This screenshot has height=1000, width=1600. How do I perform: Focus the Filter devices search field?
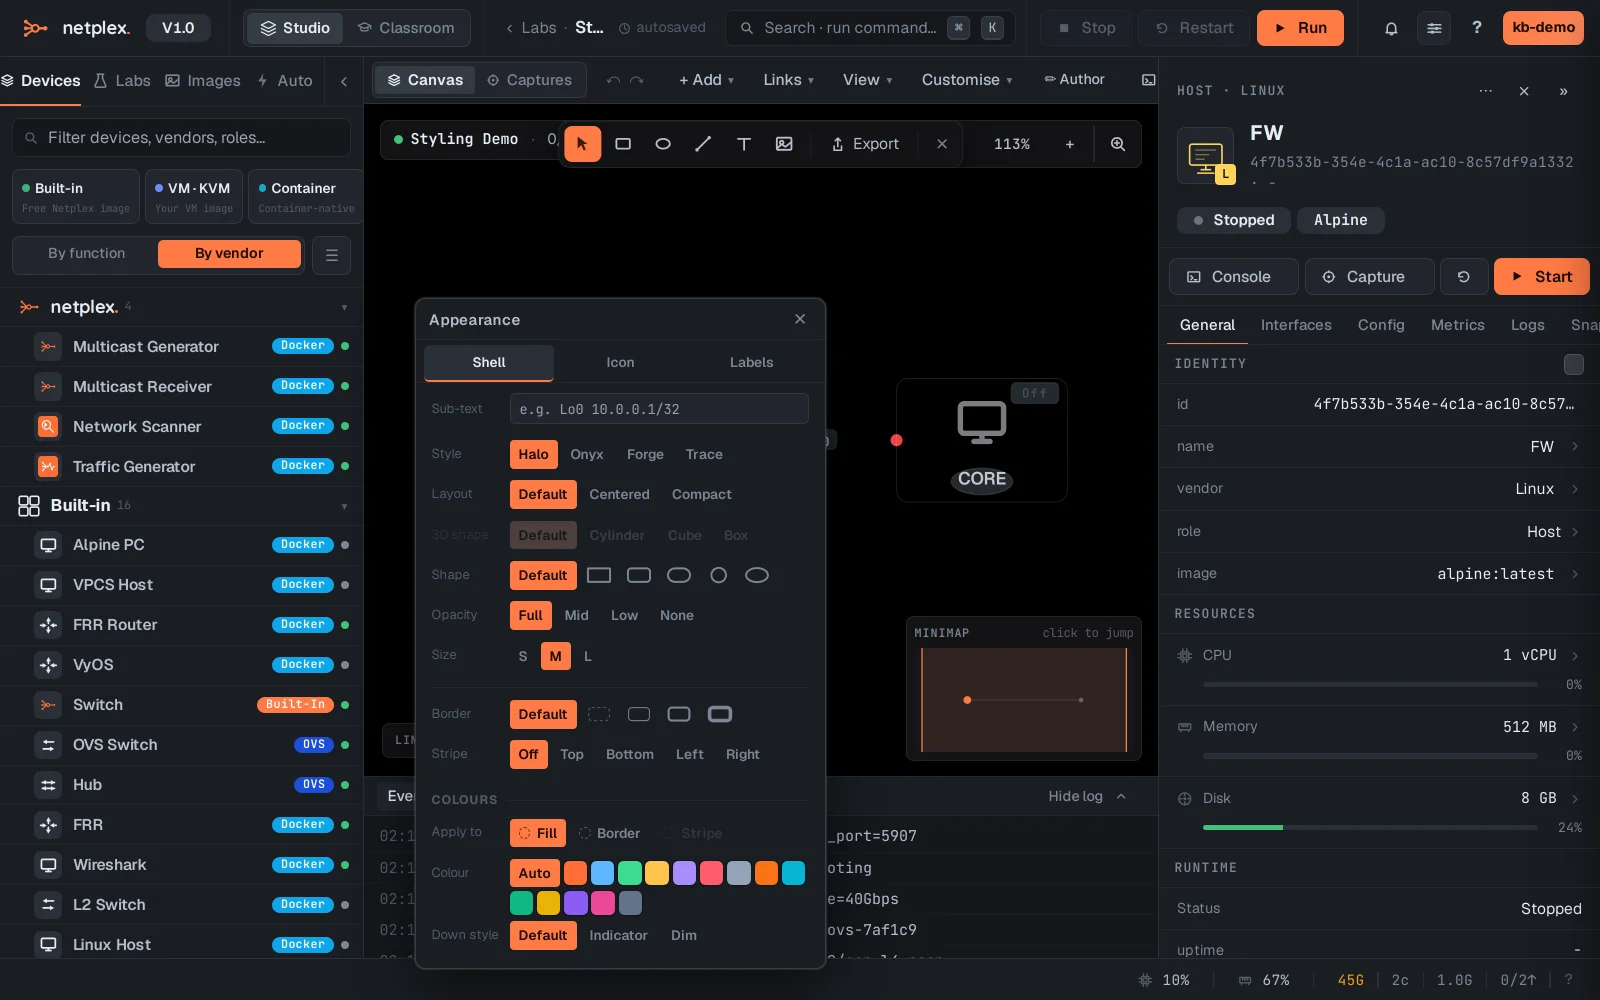(x=181, y=138)
